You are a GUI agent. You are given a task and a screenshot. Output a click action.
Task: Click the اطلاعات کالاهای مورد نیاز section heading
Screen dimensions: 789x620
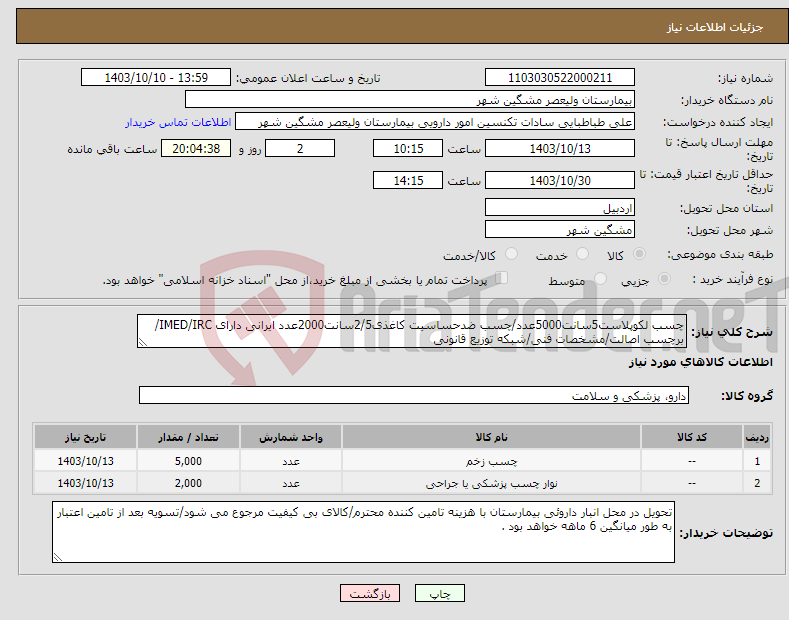tap(700, 362)
